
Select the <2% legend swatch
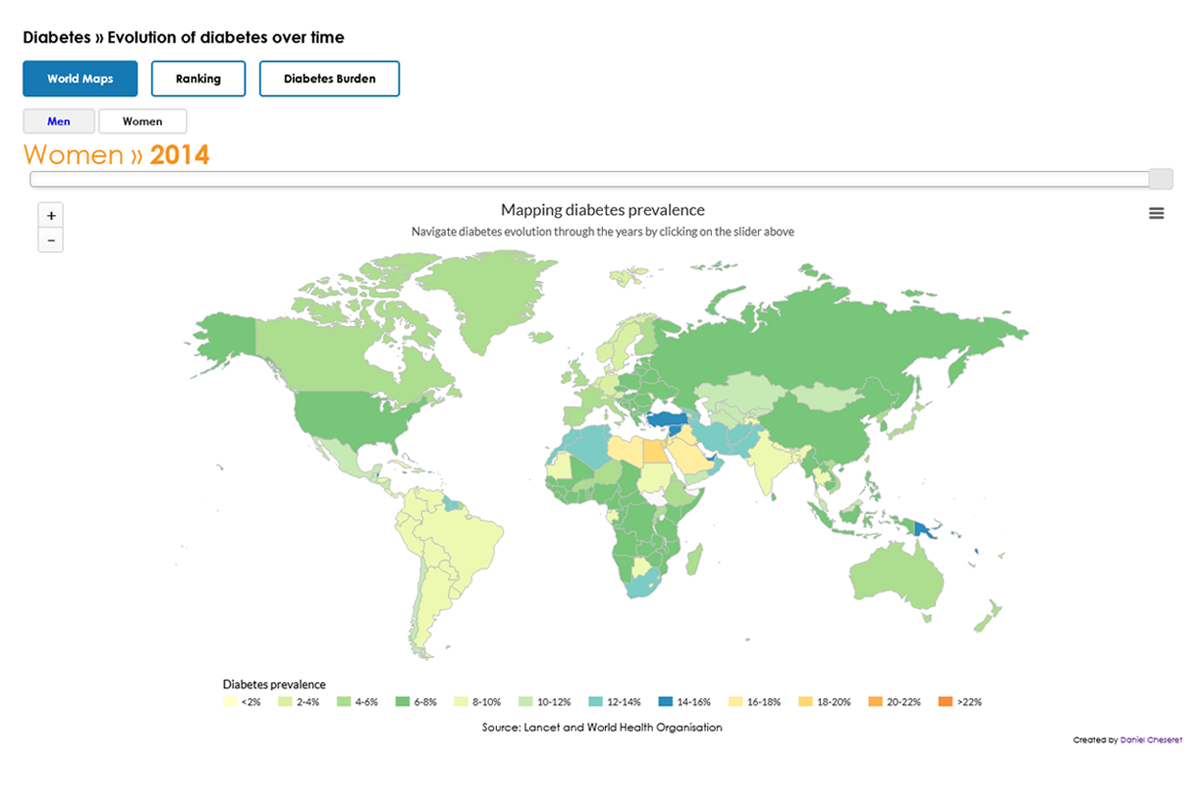pos(232,702)
